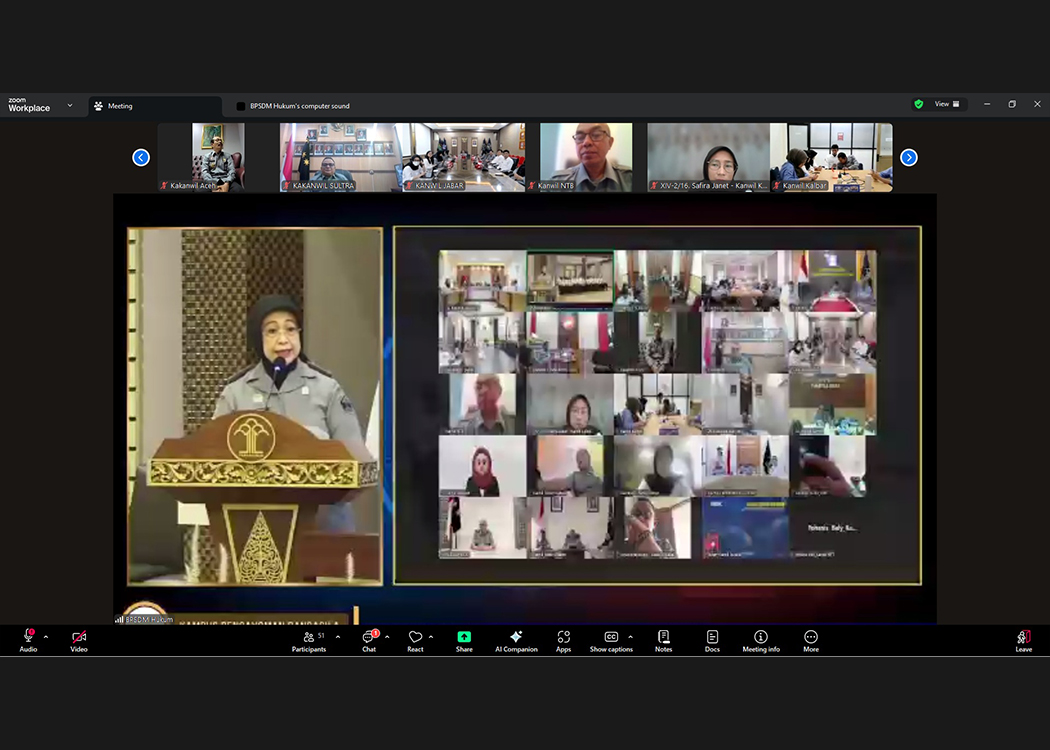The width and height of the screenshot is (1050, 750).
Task: Switch to the Meeting tab
Action: [x=120, y=106]
